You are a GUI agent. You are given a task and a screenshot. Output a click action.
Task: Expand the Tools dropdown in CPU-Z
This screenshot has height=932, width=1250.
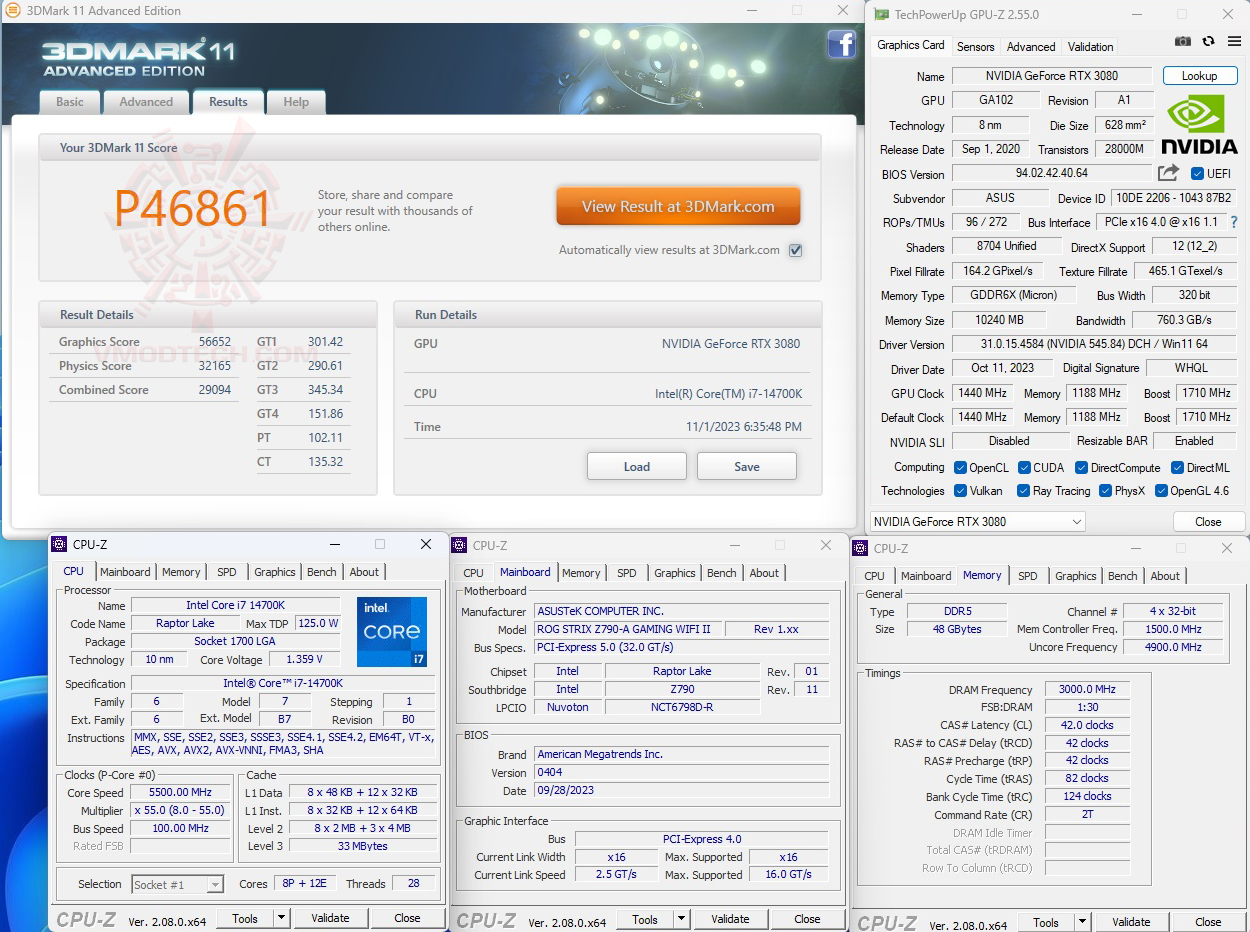(x=281, y=917)
